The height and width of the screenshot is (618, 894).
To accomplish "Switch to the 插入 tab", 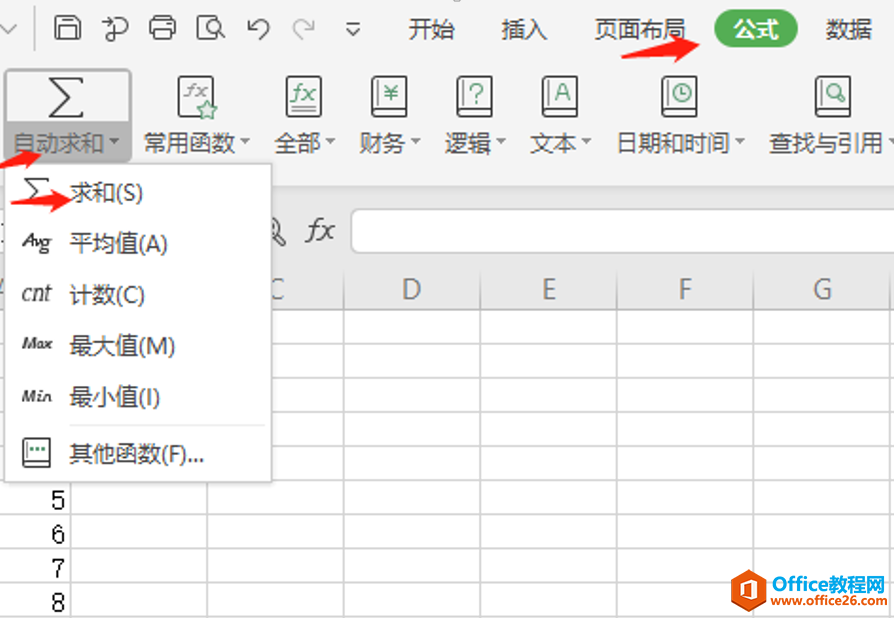I will click(x=524, y=29).
